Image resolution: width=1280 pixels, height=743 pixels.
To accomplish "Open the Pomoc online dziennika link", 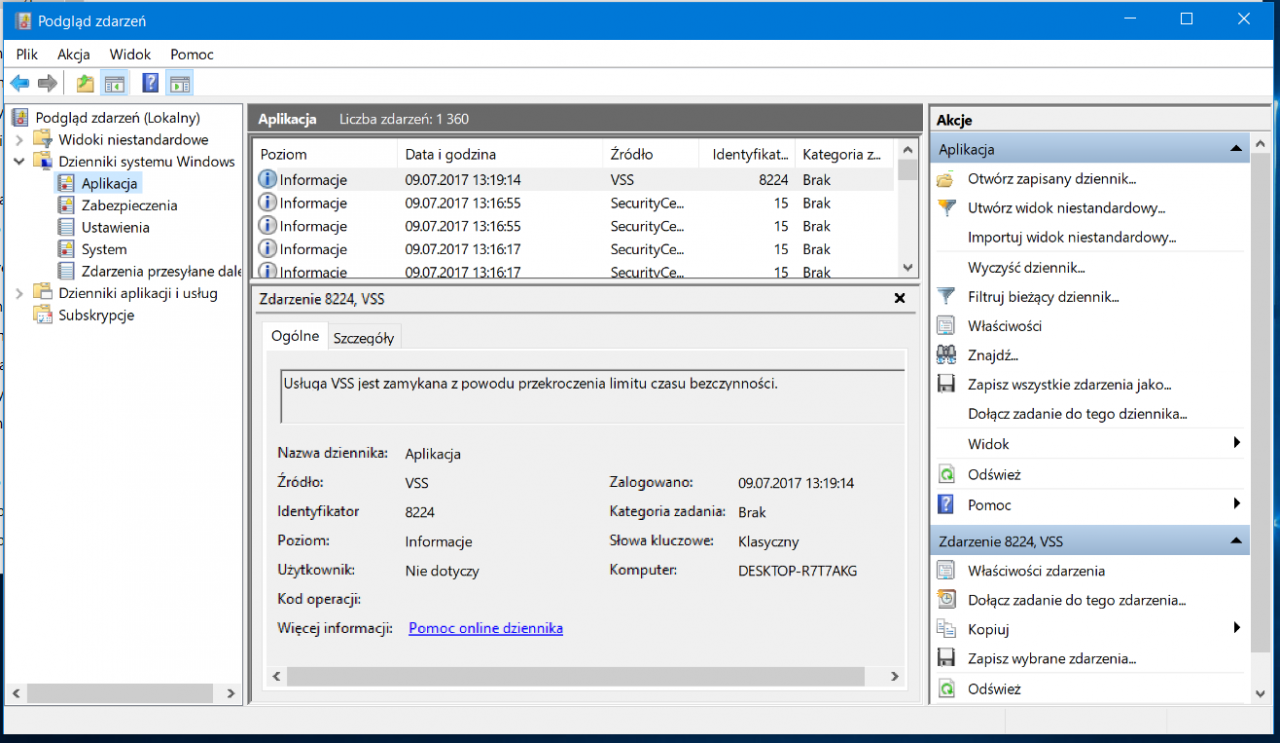I will 485,628.
